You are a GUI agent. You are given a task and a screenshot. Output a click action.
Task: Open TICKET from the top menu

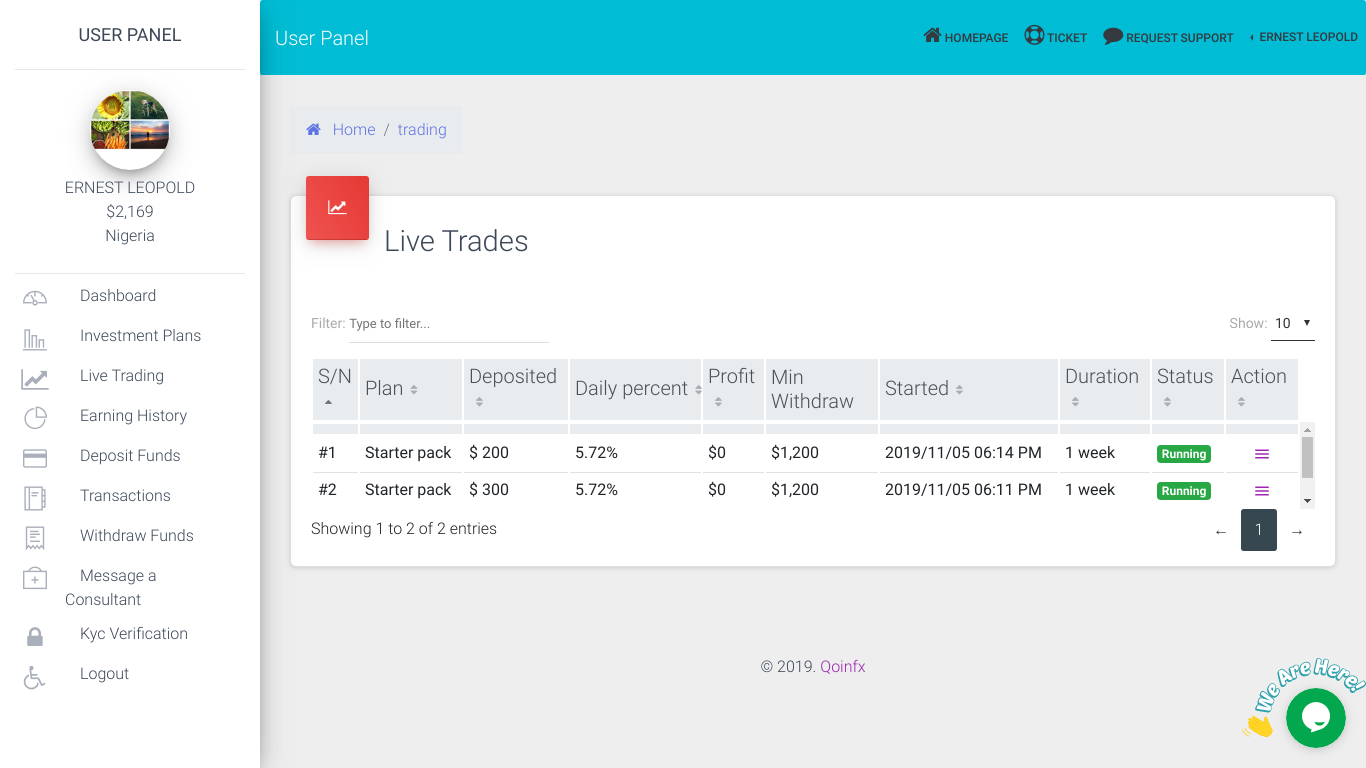[1056, 37]
